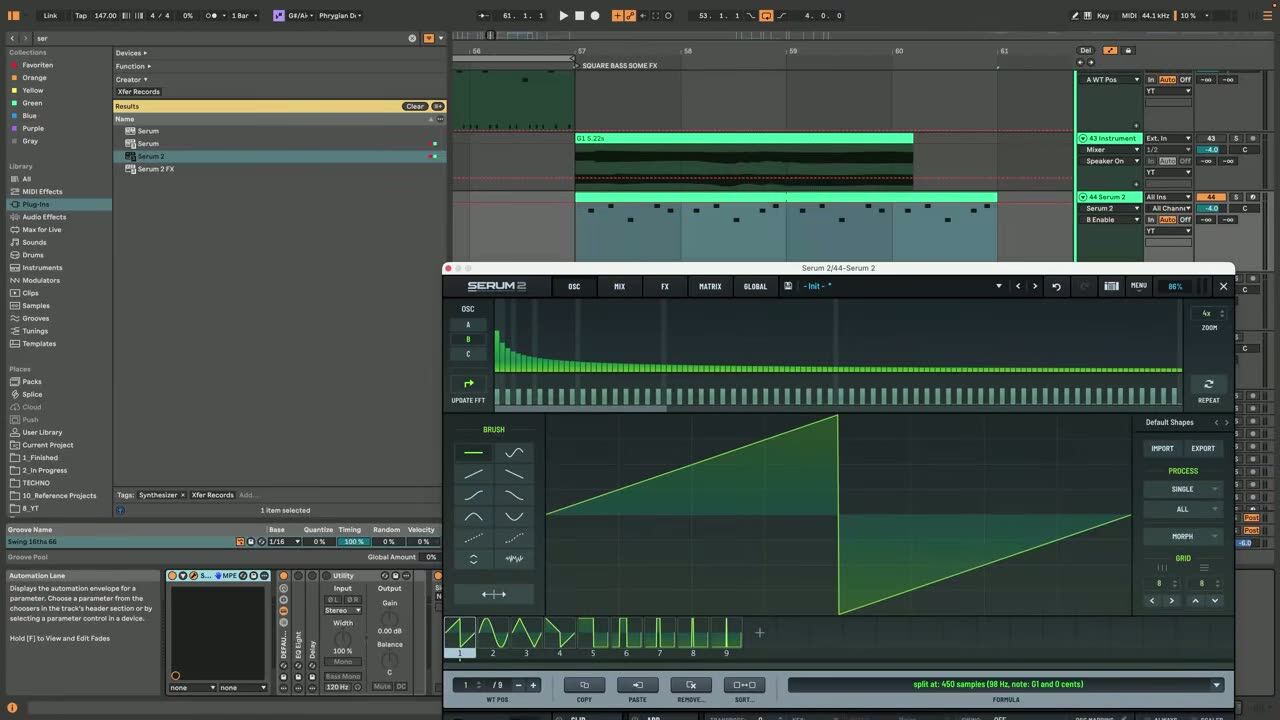Image resolution: width=1280 pixels, height=720 pixels.
Task: Click Ableton Stop button
Action: click(x=579, y=16)
